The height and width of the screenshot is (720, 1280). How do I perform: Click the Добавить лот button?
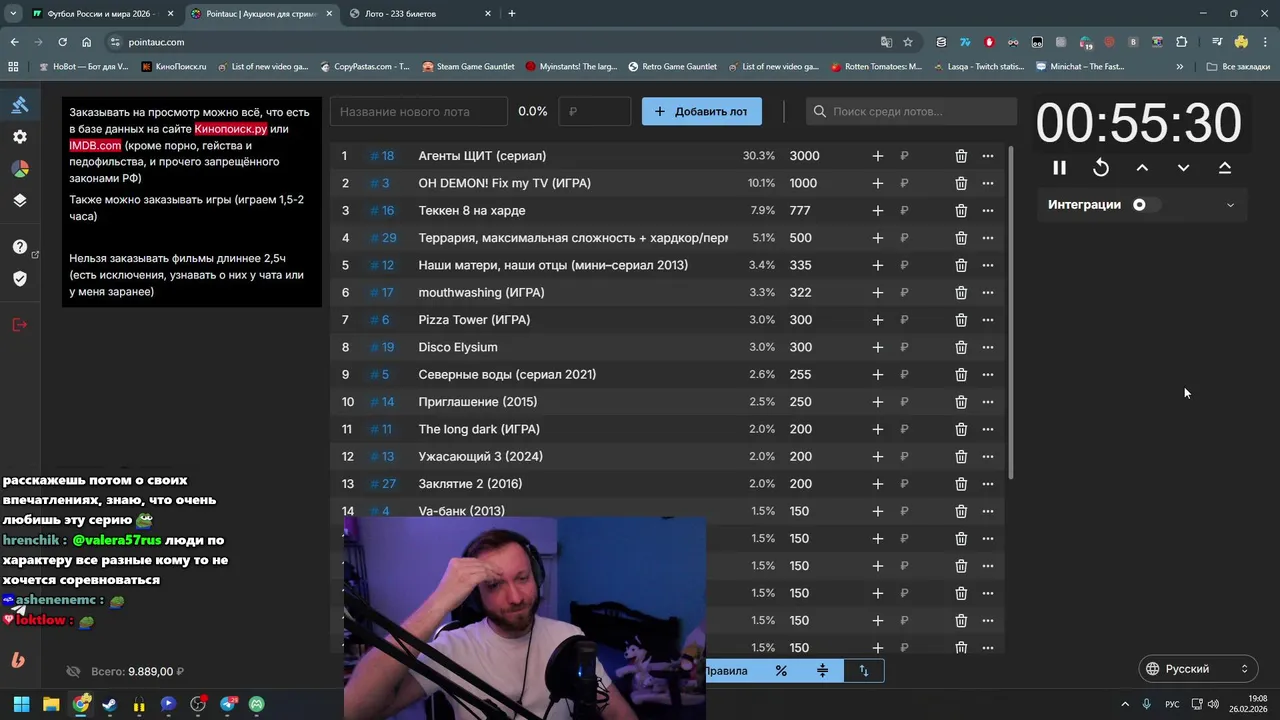702,112
